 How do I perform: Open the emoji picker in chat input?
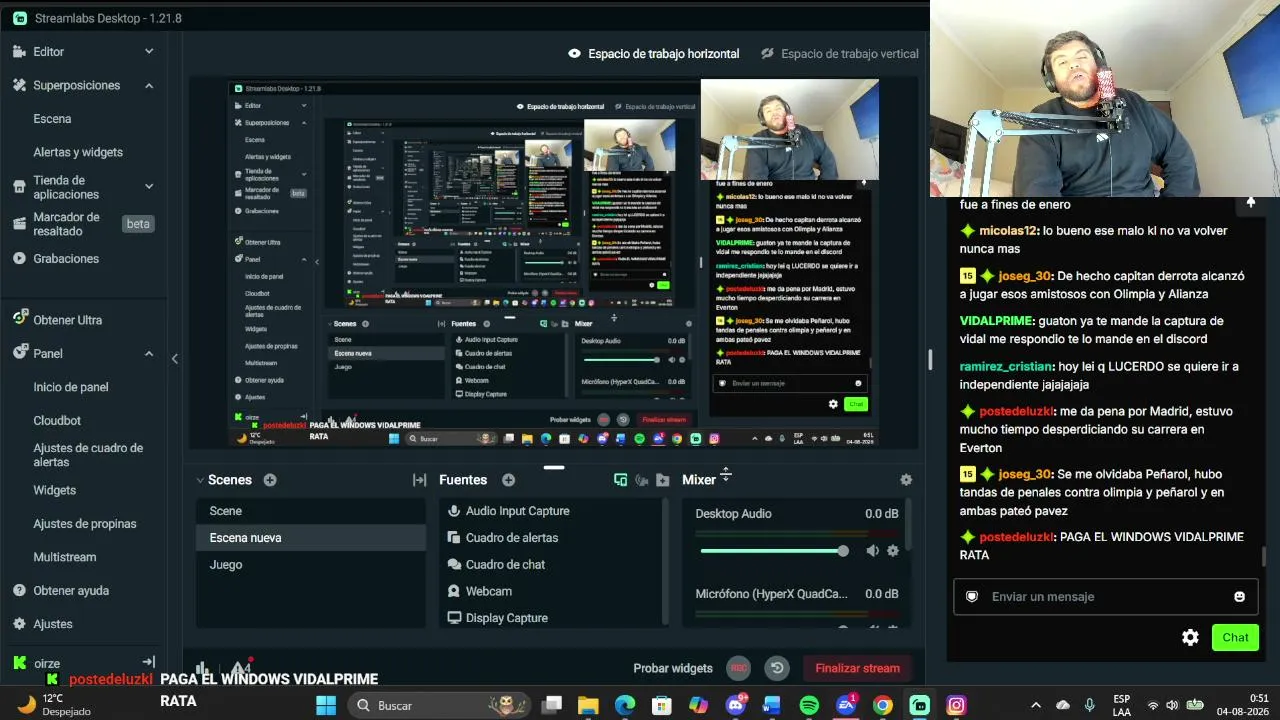[1239, 596]
